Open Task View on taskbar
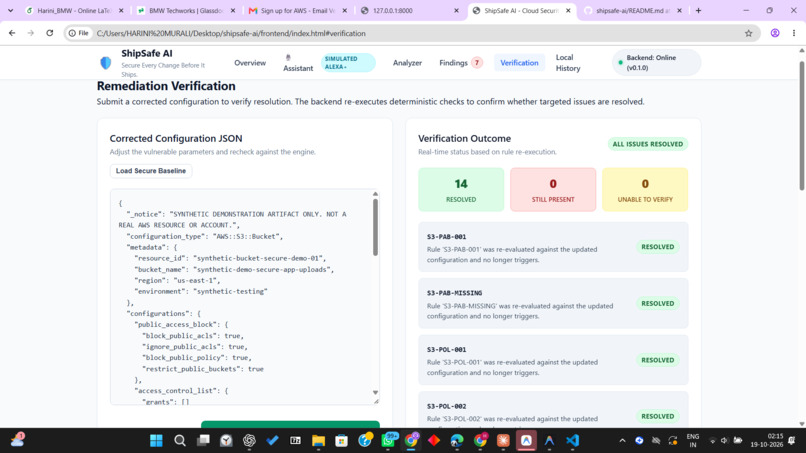 (203, 441)
